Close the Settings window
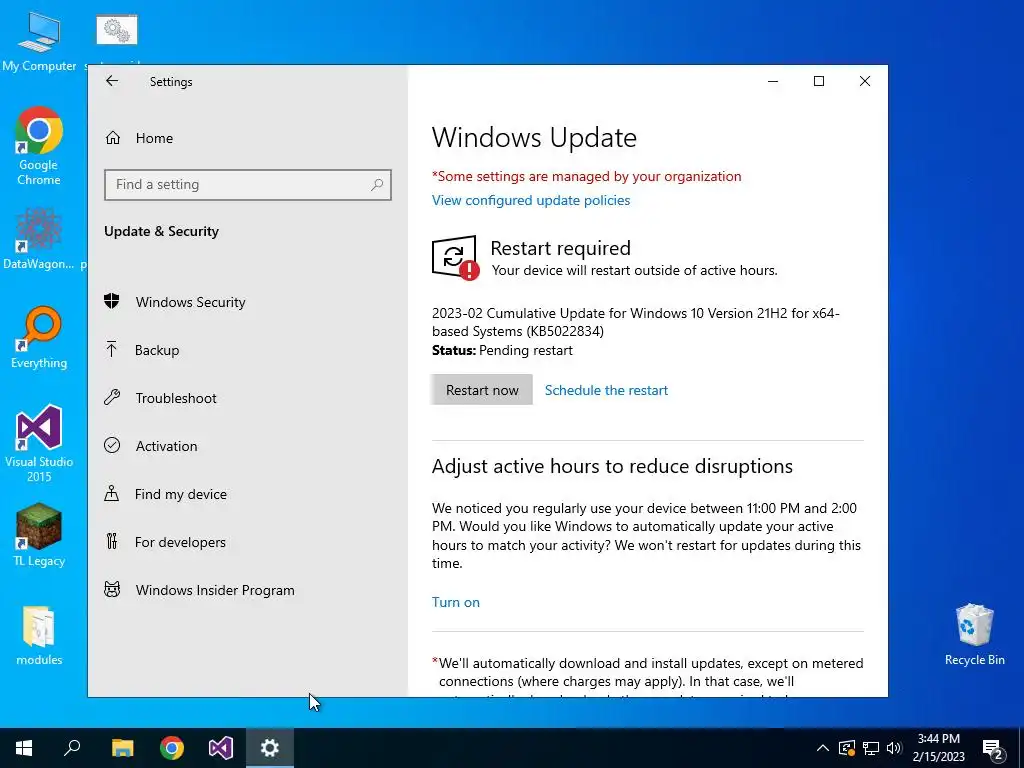Screen dimensions: 1024x768 click(x=865, y=81)
